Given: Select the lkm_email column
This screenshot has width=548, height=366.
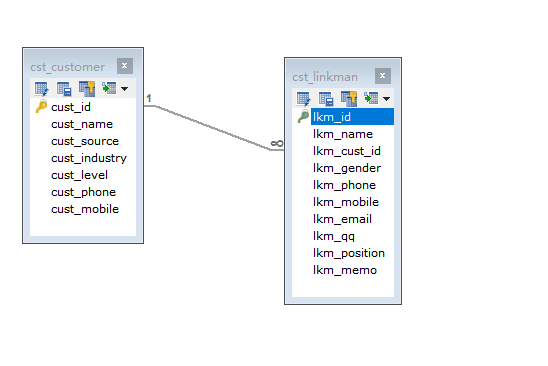Looking at the screenshot, I should (343, 219).
